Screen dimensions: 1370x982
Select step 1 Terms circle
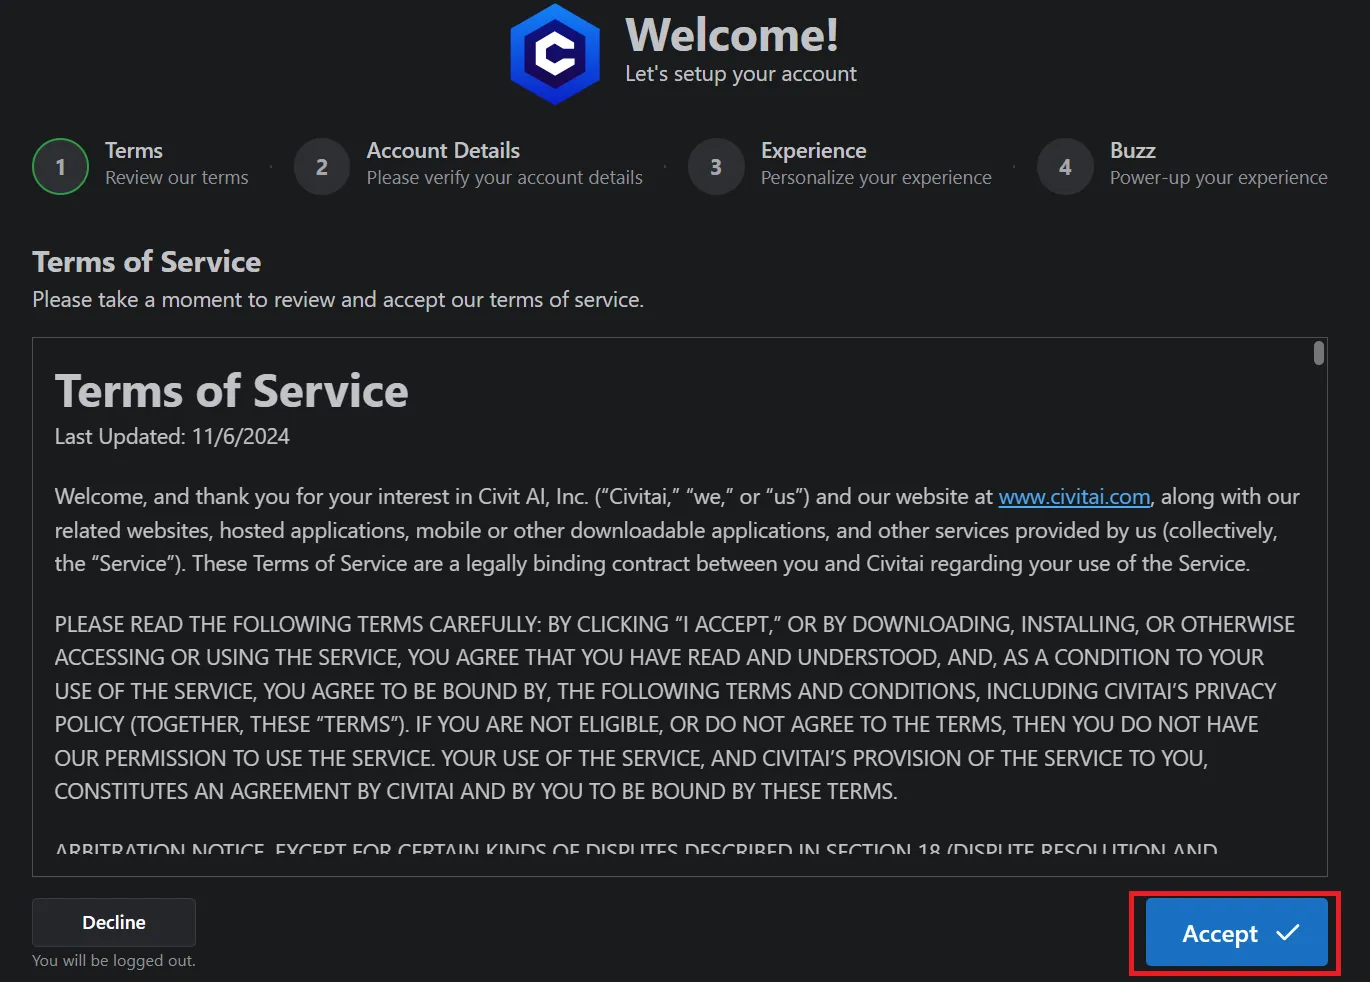pos(61,166)
